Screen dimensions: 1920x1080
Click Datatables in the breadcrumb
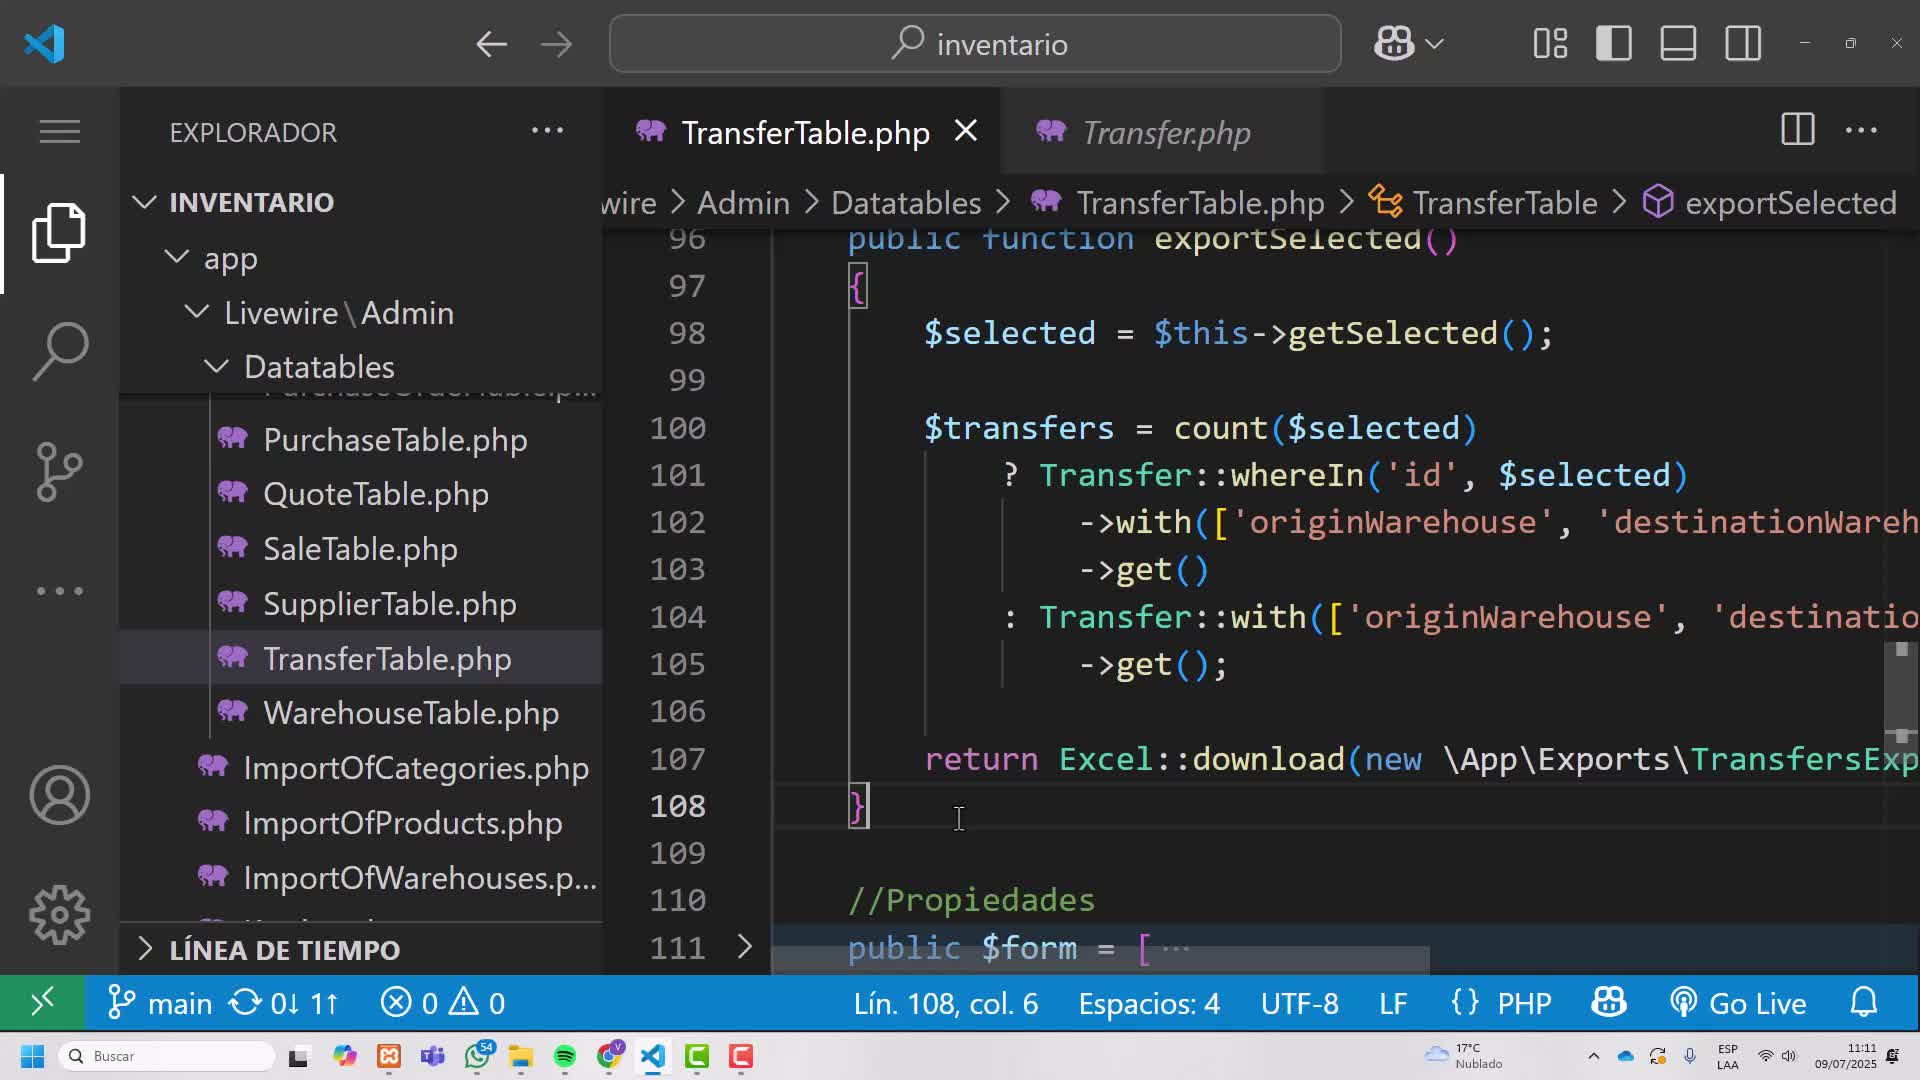[x=906, y=203]
